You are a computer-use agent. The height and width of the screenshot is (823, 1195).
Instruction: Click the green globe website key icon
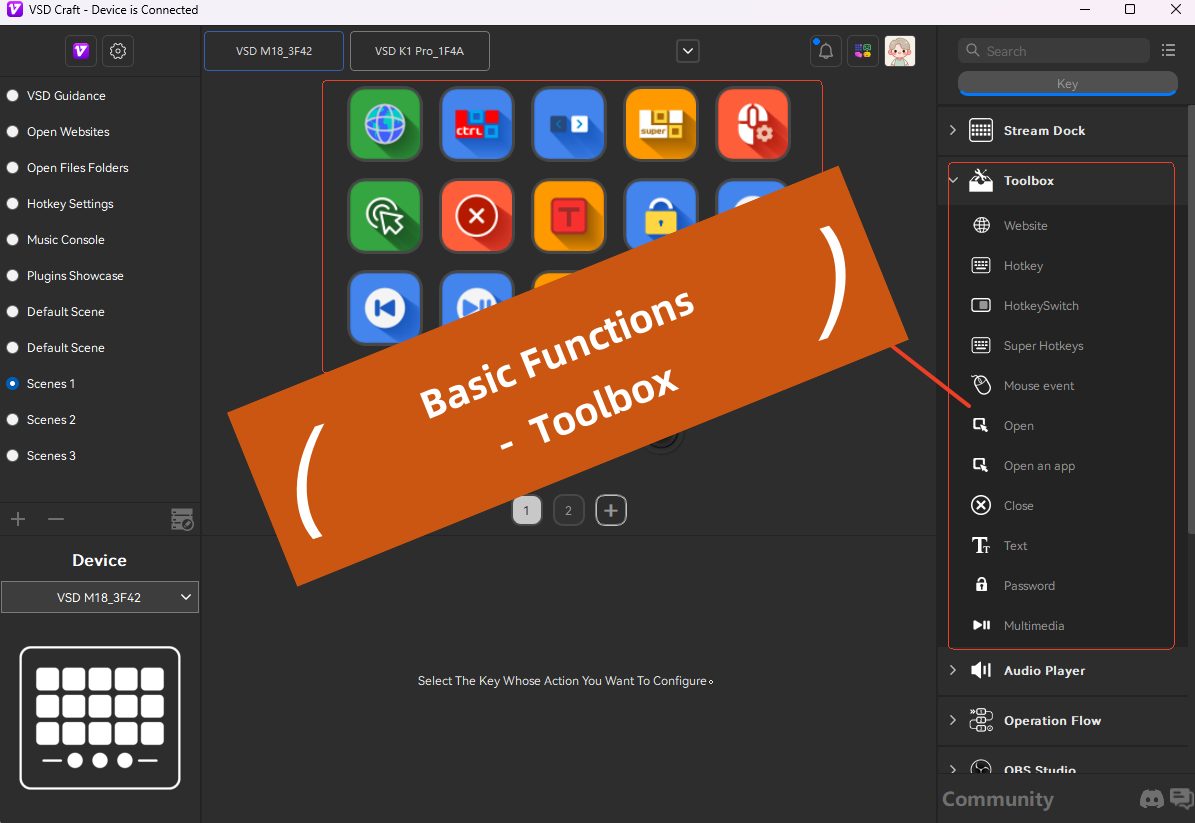click(x=384, y=124)
